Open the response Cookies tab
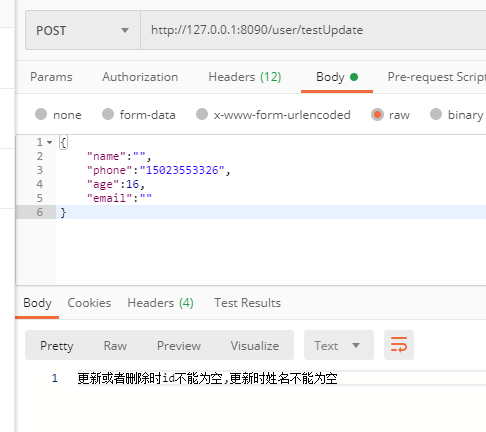The width and height of the screenshot is (486, 432). click(89, 303)
